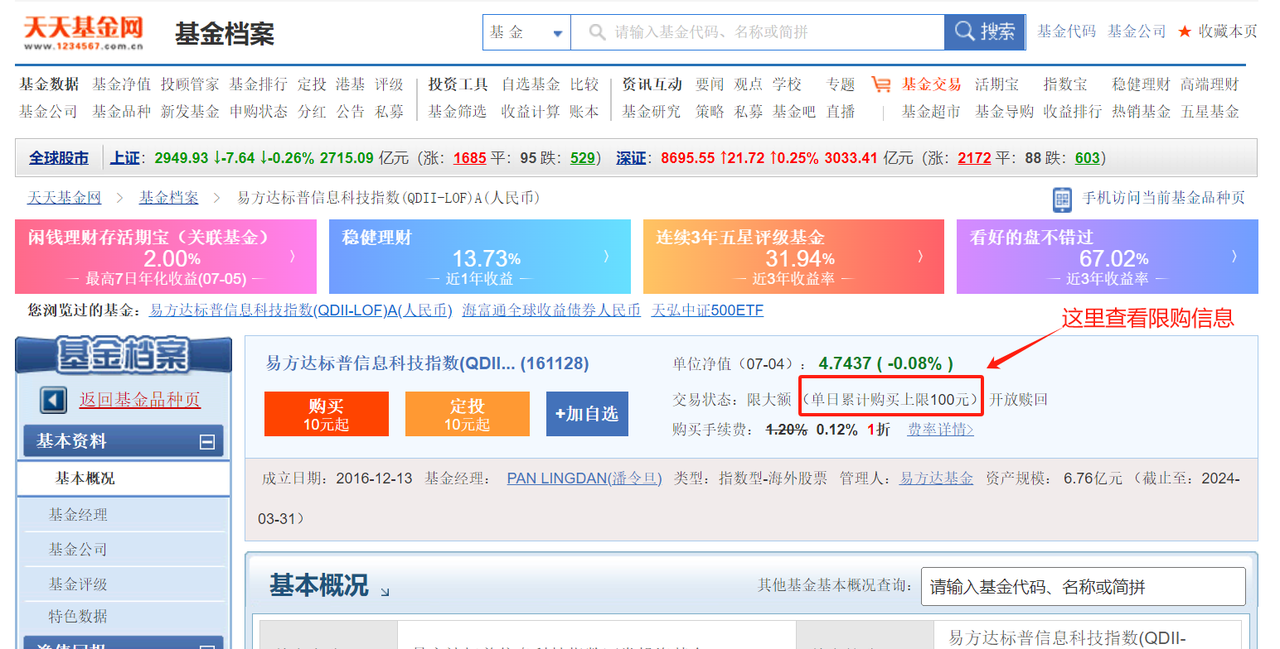This screenshot has height=649, width=1280.
Task: Open the 费率详情 link
Action: coord(940,430)
